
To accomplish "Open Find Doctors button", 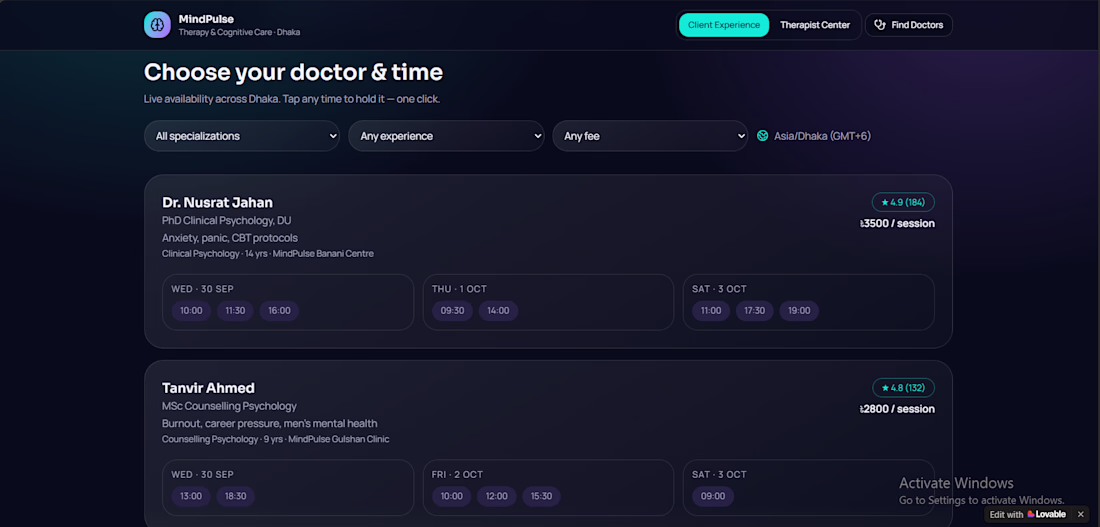I will tap(908, 25).
